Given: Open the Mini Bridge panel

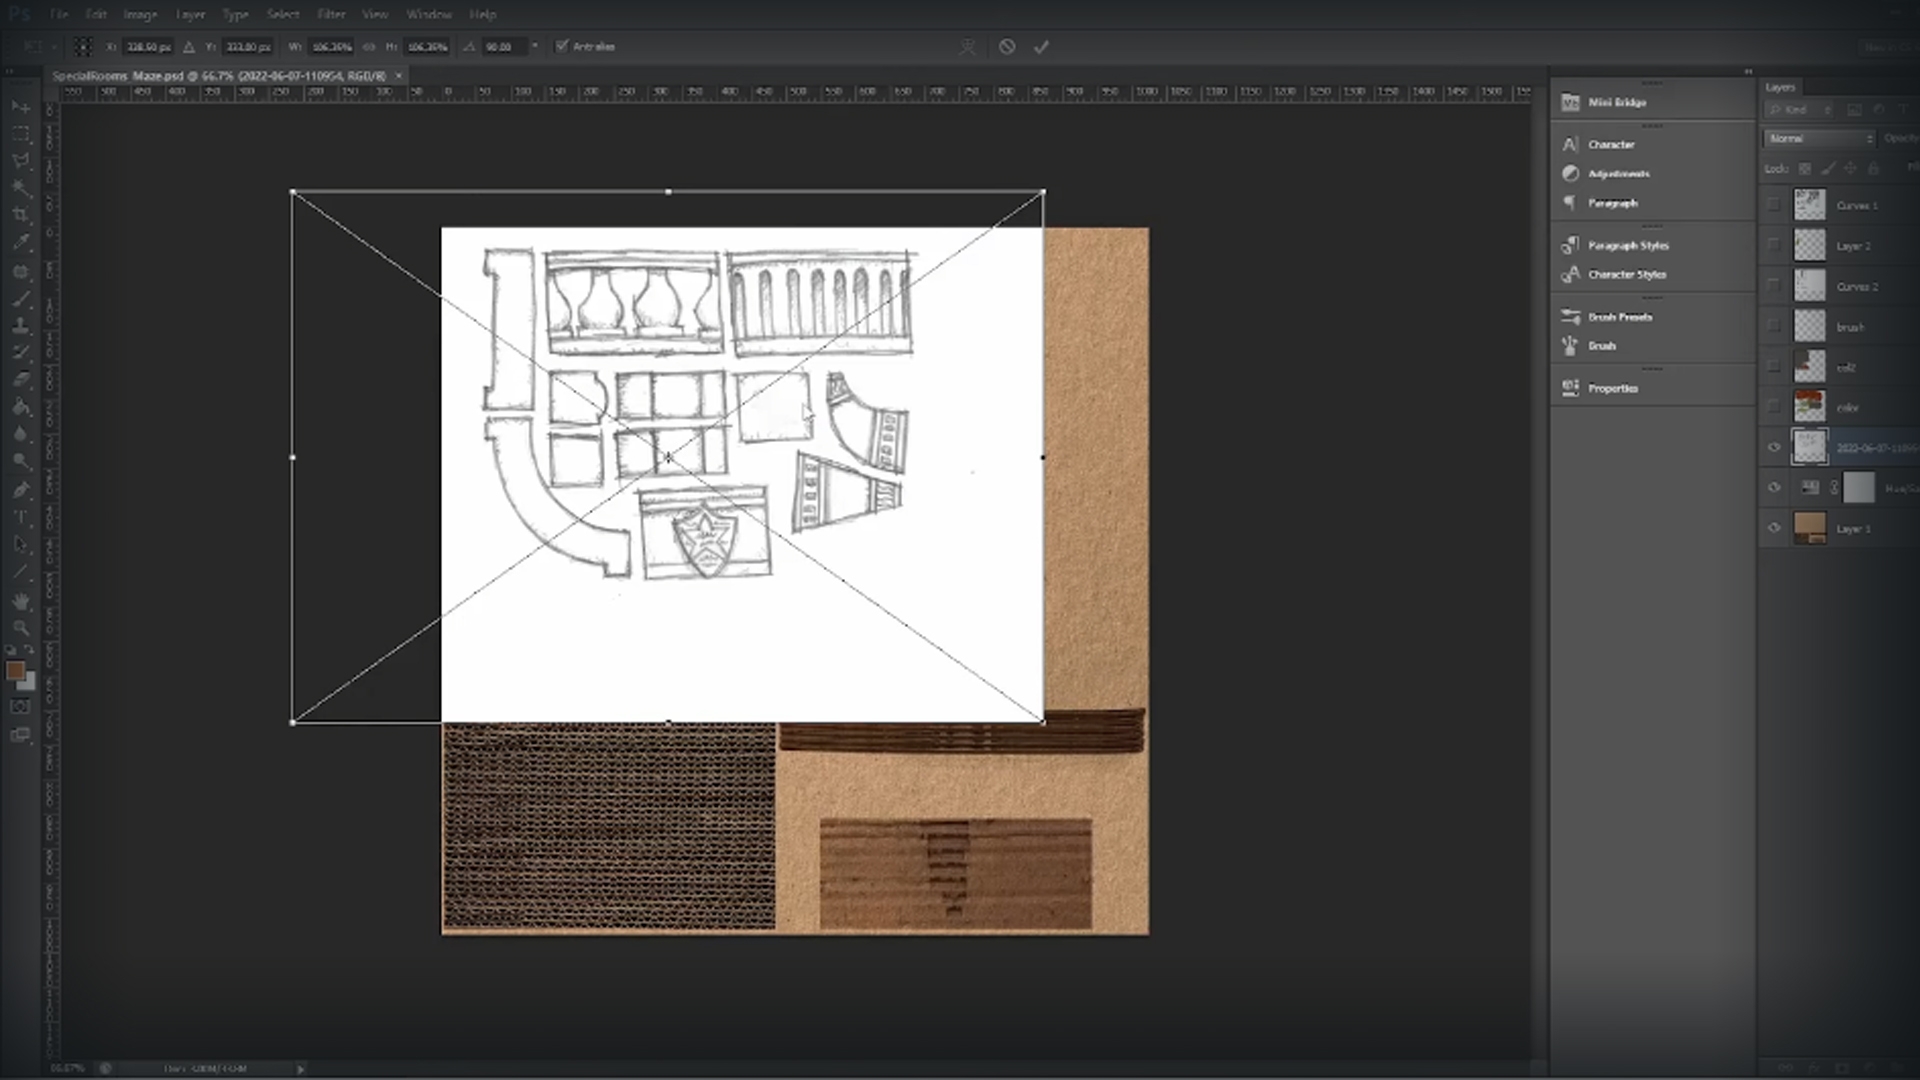Looking at the screenshot, I should point(1617,102).
